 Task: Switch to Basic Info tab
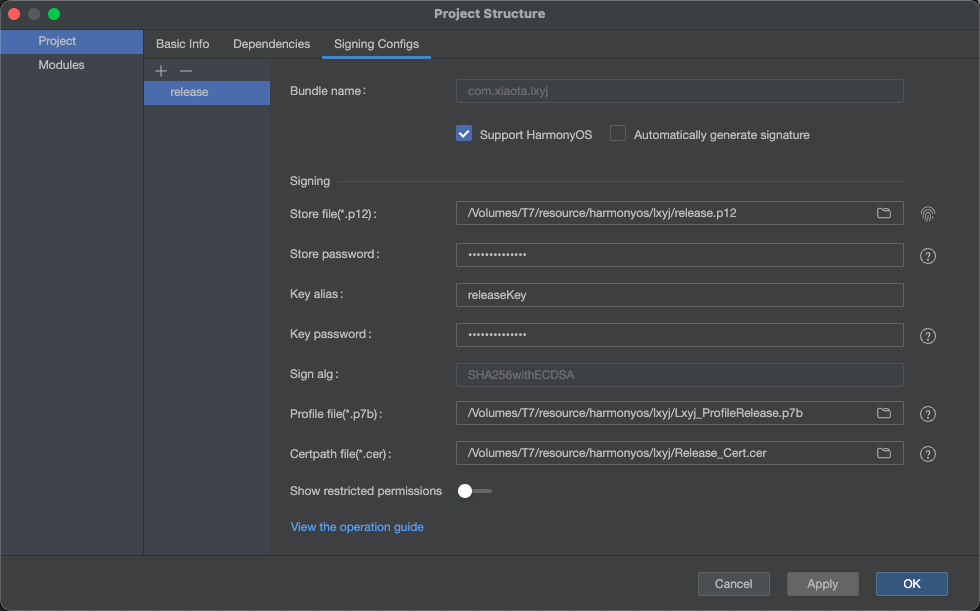[183, 44]
